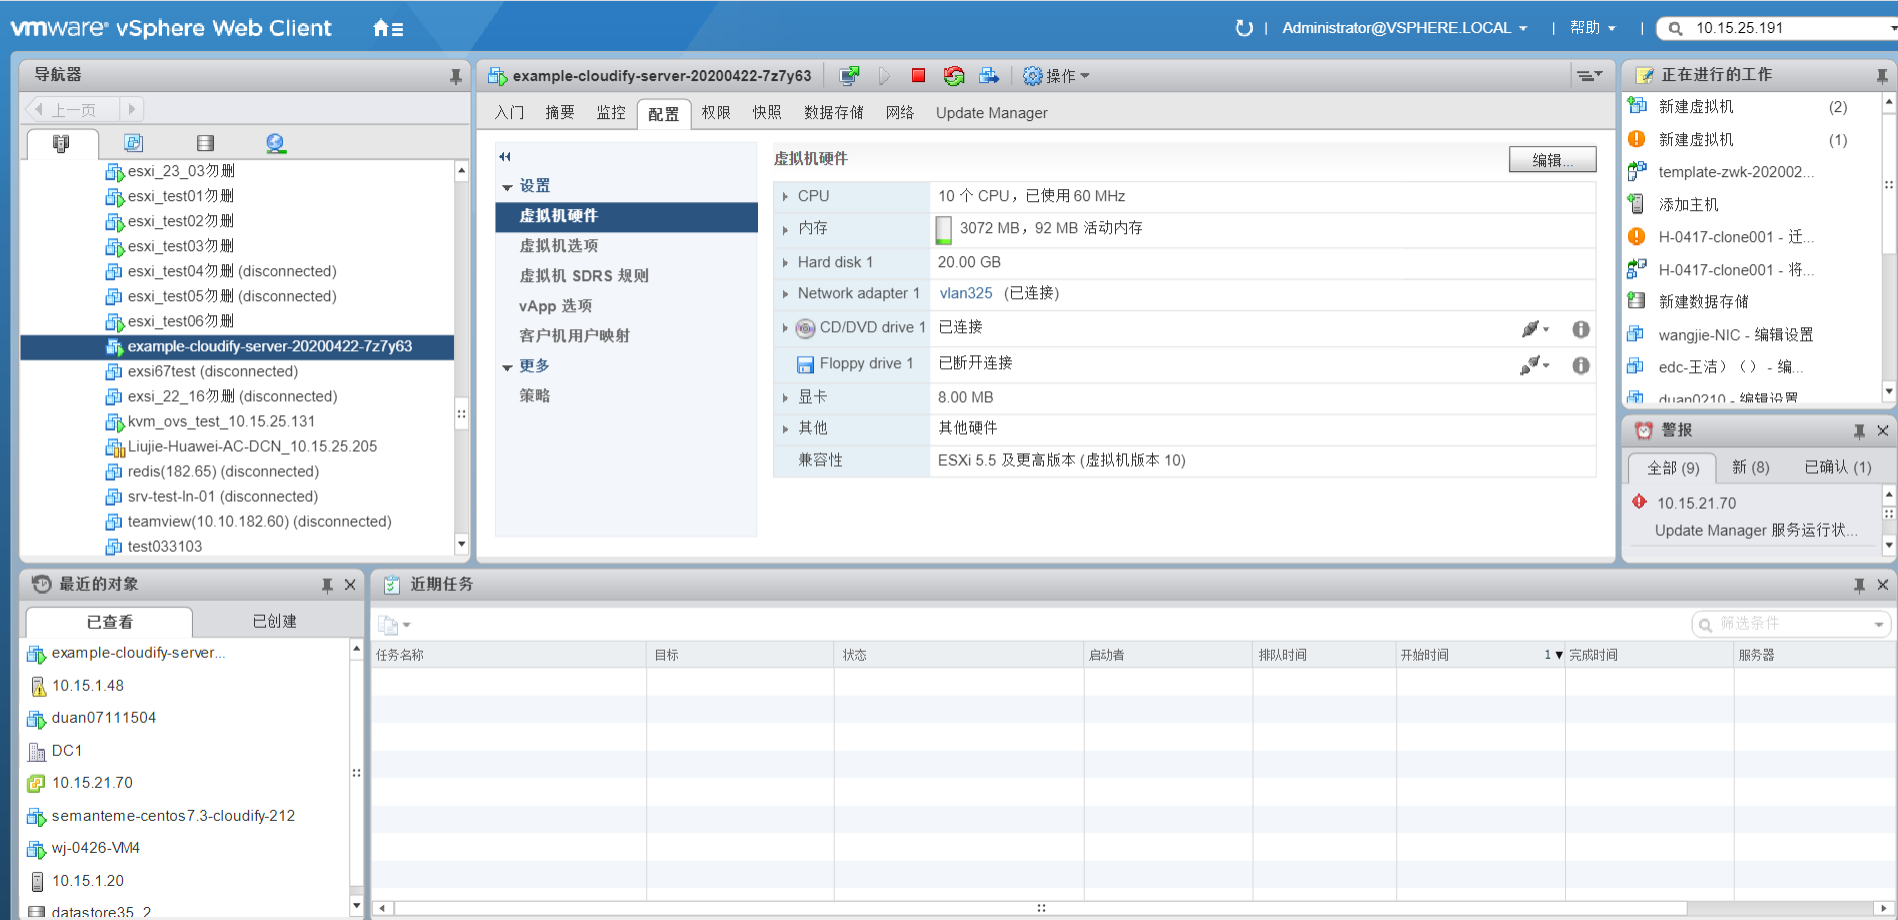1898x920 pixels.
Task: Show 新 (8) alarms tab
Action: [1751, 467]
